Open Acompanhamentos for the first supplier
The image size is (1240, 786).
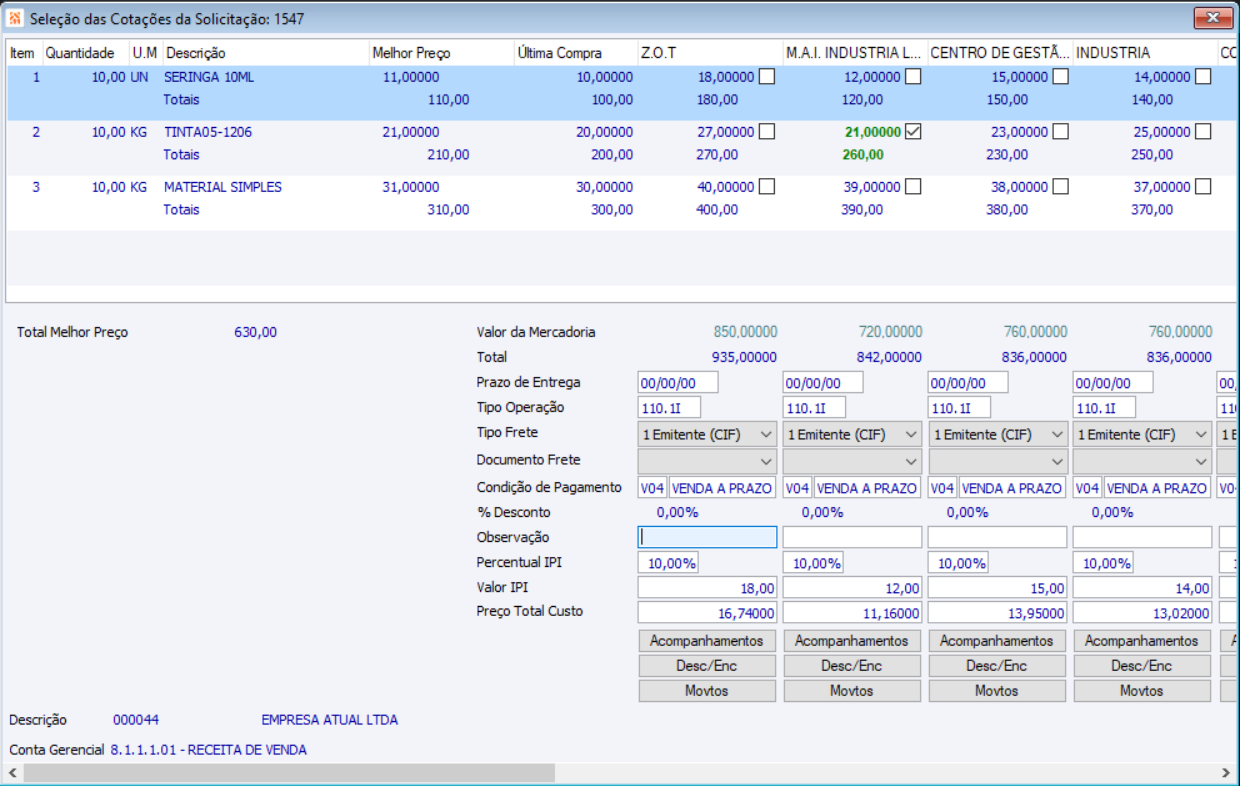[706, 641]
